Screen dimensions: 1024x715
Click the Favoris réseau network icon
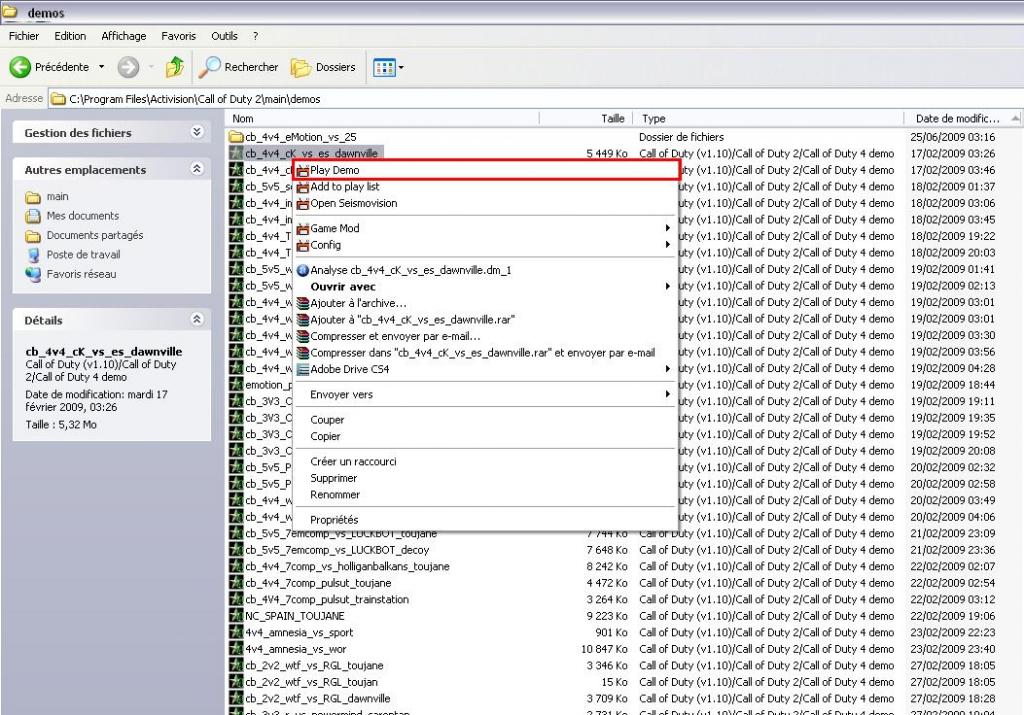pyautogui.click(x=33, y=274)
